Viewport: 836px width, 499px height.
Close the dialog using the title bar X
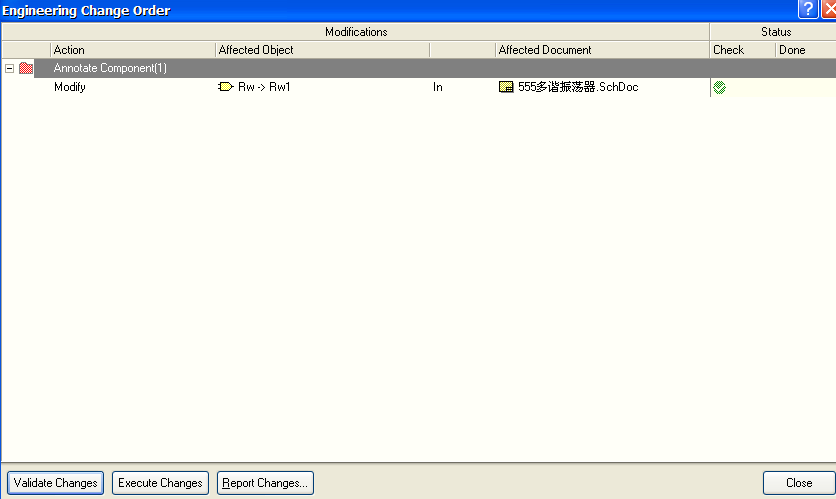click(x=828, y=9)
